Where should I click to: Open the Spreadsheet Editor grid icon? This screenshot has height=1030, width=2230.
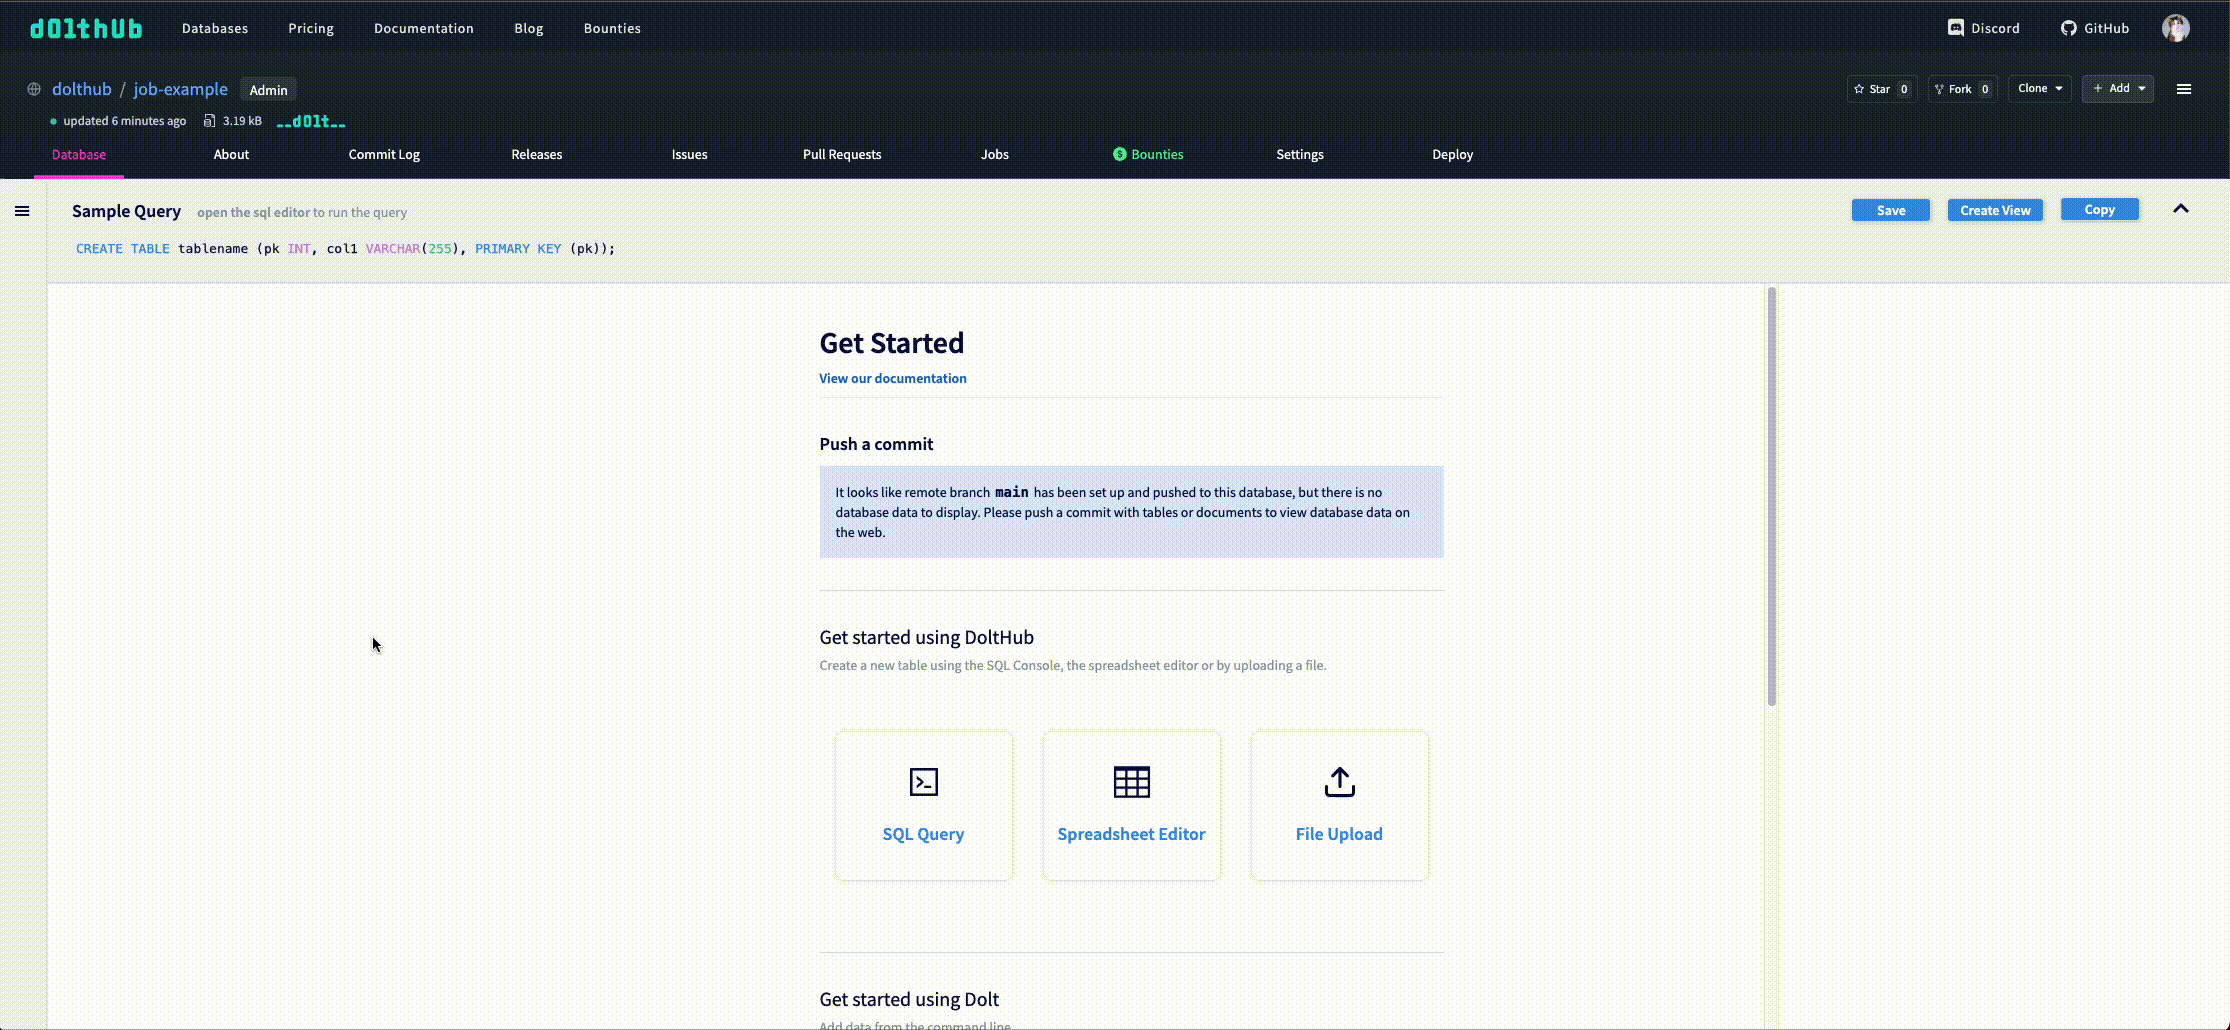pos(1131,782)
